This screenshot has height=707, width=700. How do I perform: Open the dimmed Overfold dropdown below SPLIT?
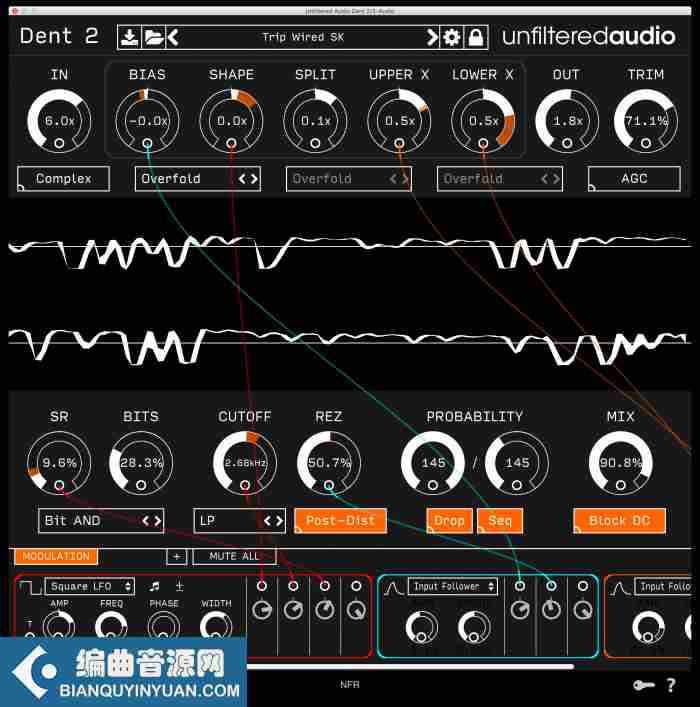pyautogui.click(x=349, y=179)
